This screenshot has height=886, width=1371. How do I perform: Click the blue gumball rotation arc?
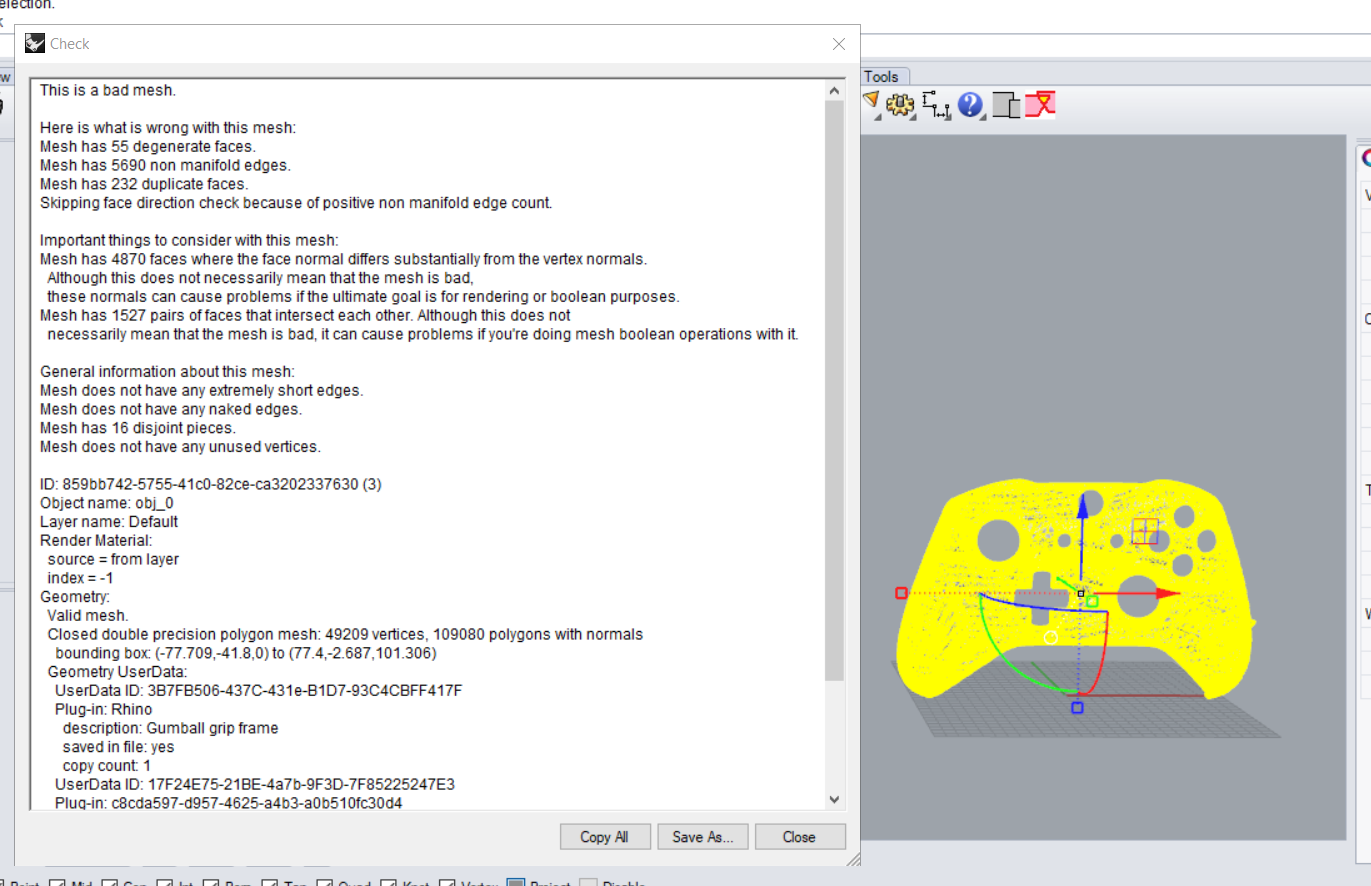tap(1040, 607)
